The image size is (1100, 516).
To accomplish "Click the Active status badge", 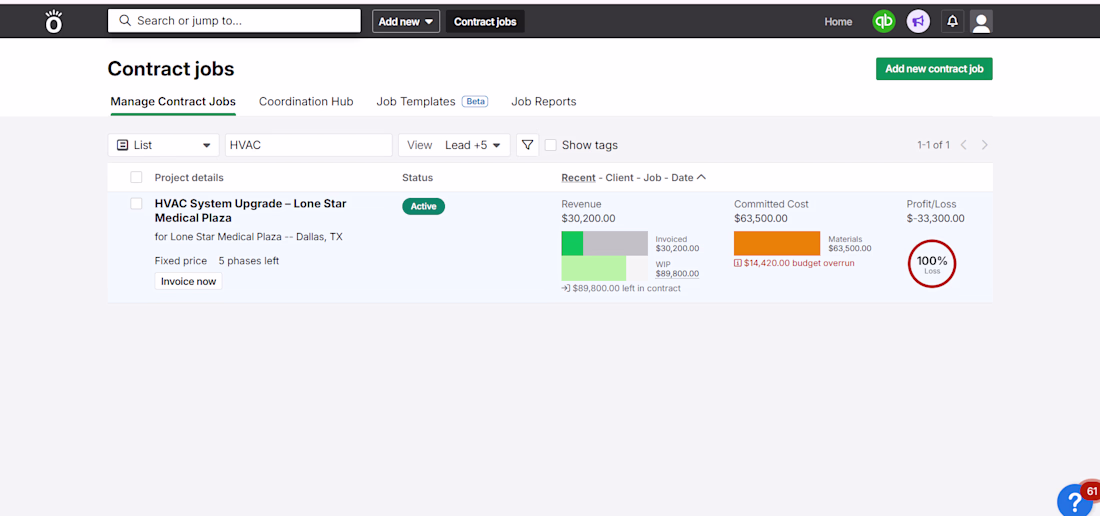I will [423, 206].
